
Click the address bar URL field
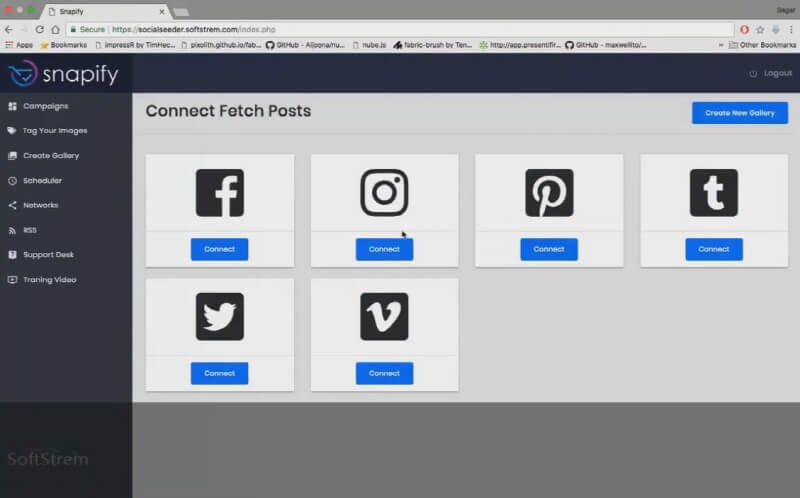[x=399, y=30]
